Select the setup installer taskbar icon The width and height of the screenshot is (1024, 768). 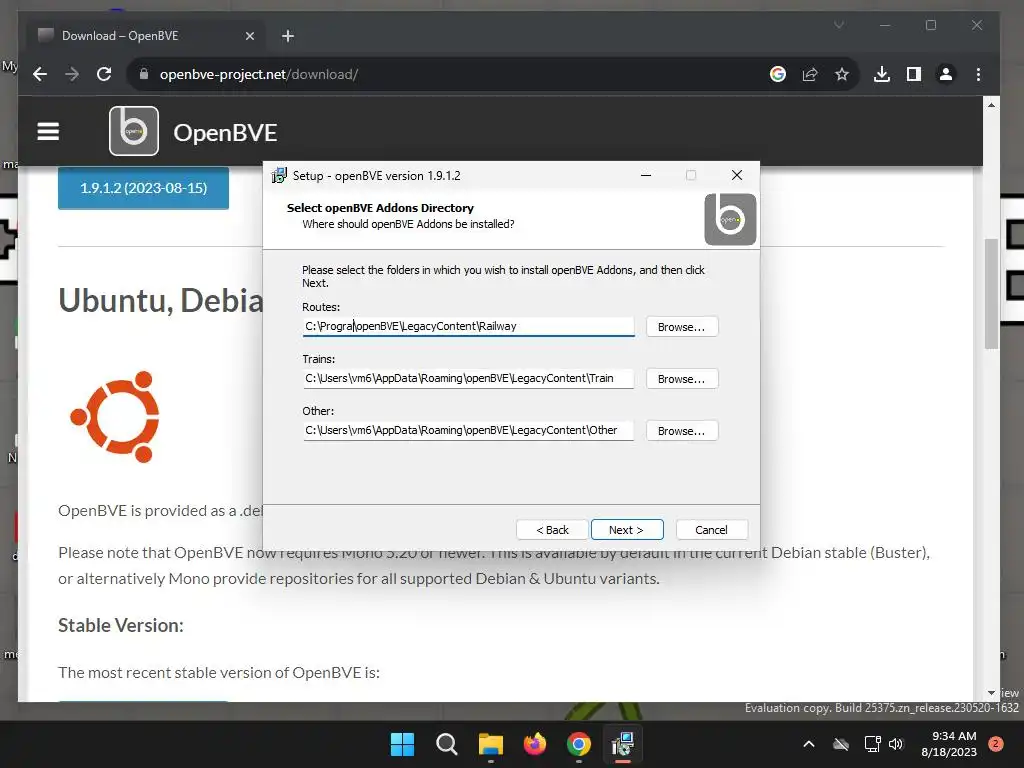[x=623, y=744]
